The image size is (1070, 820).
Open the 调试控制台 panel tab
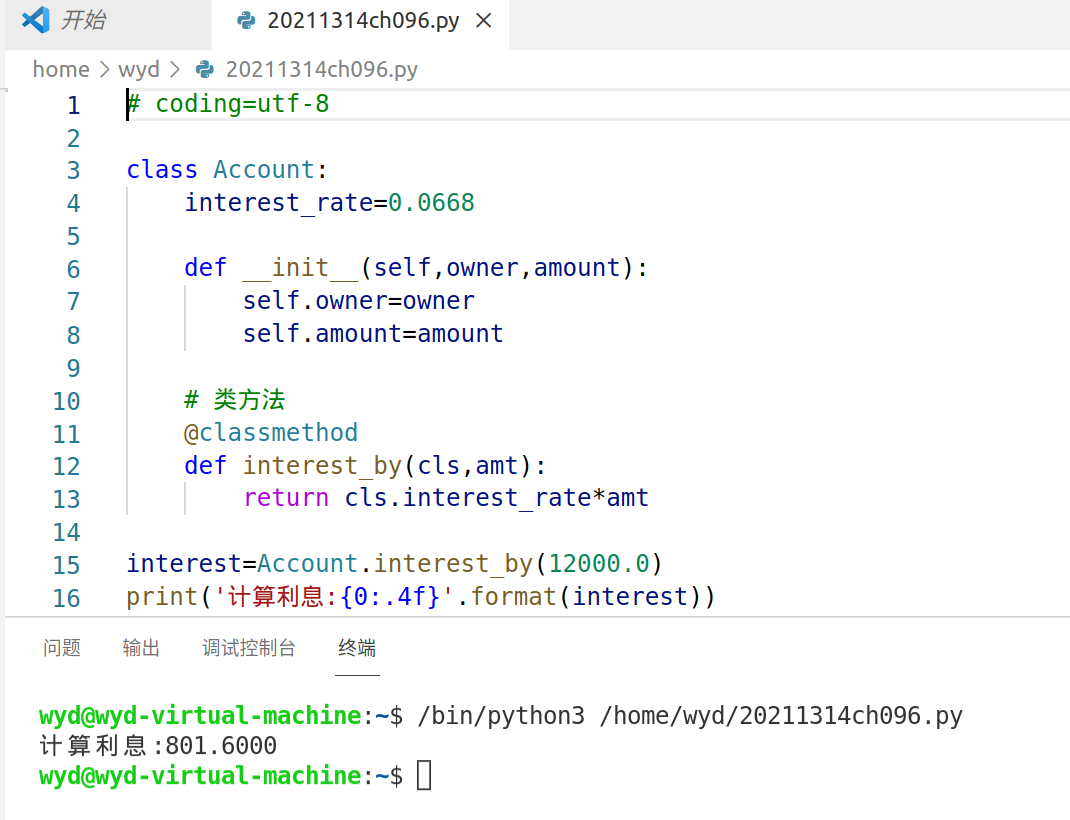click(248, 647)
